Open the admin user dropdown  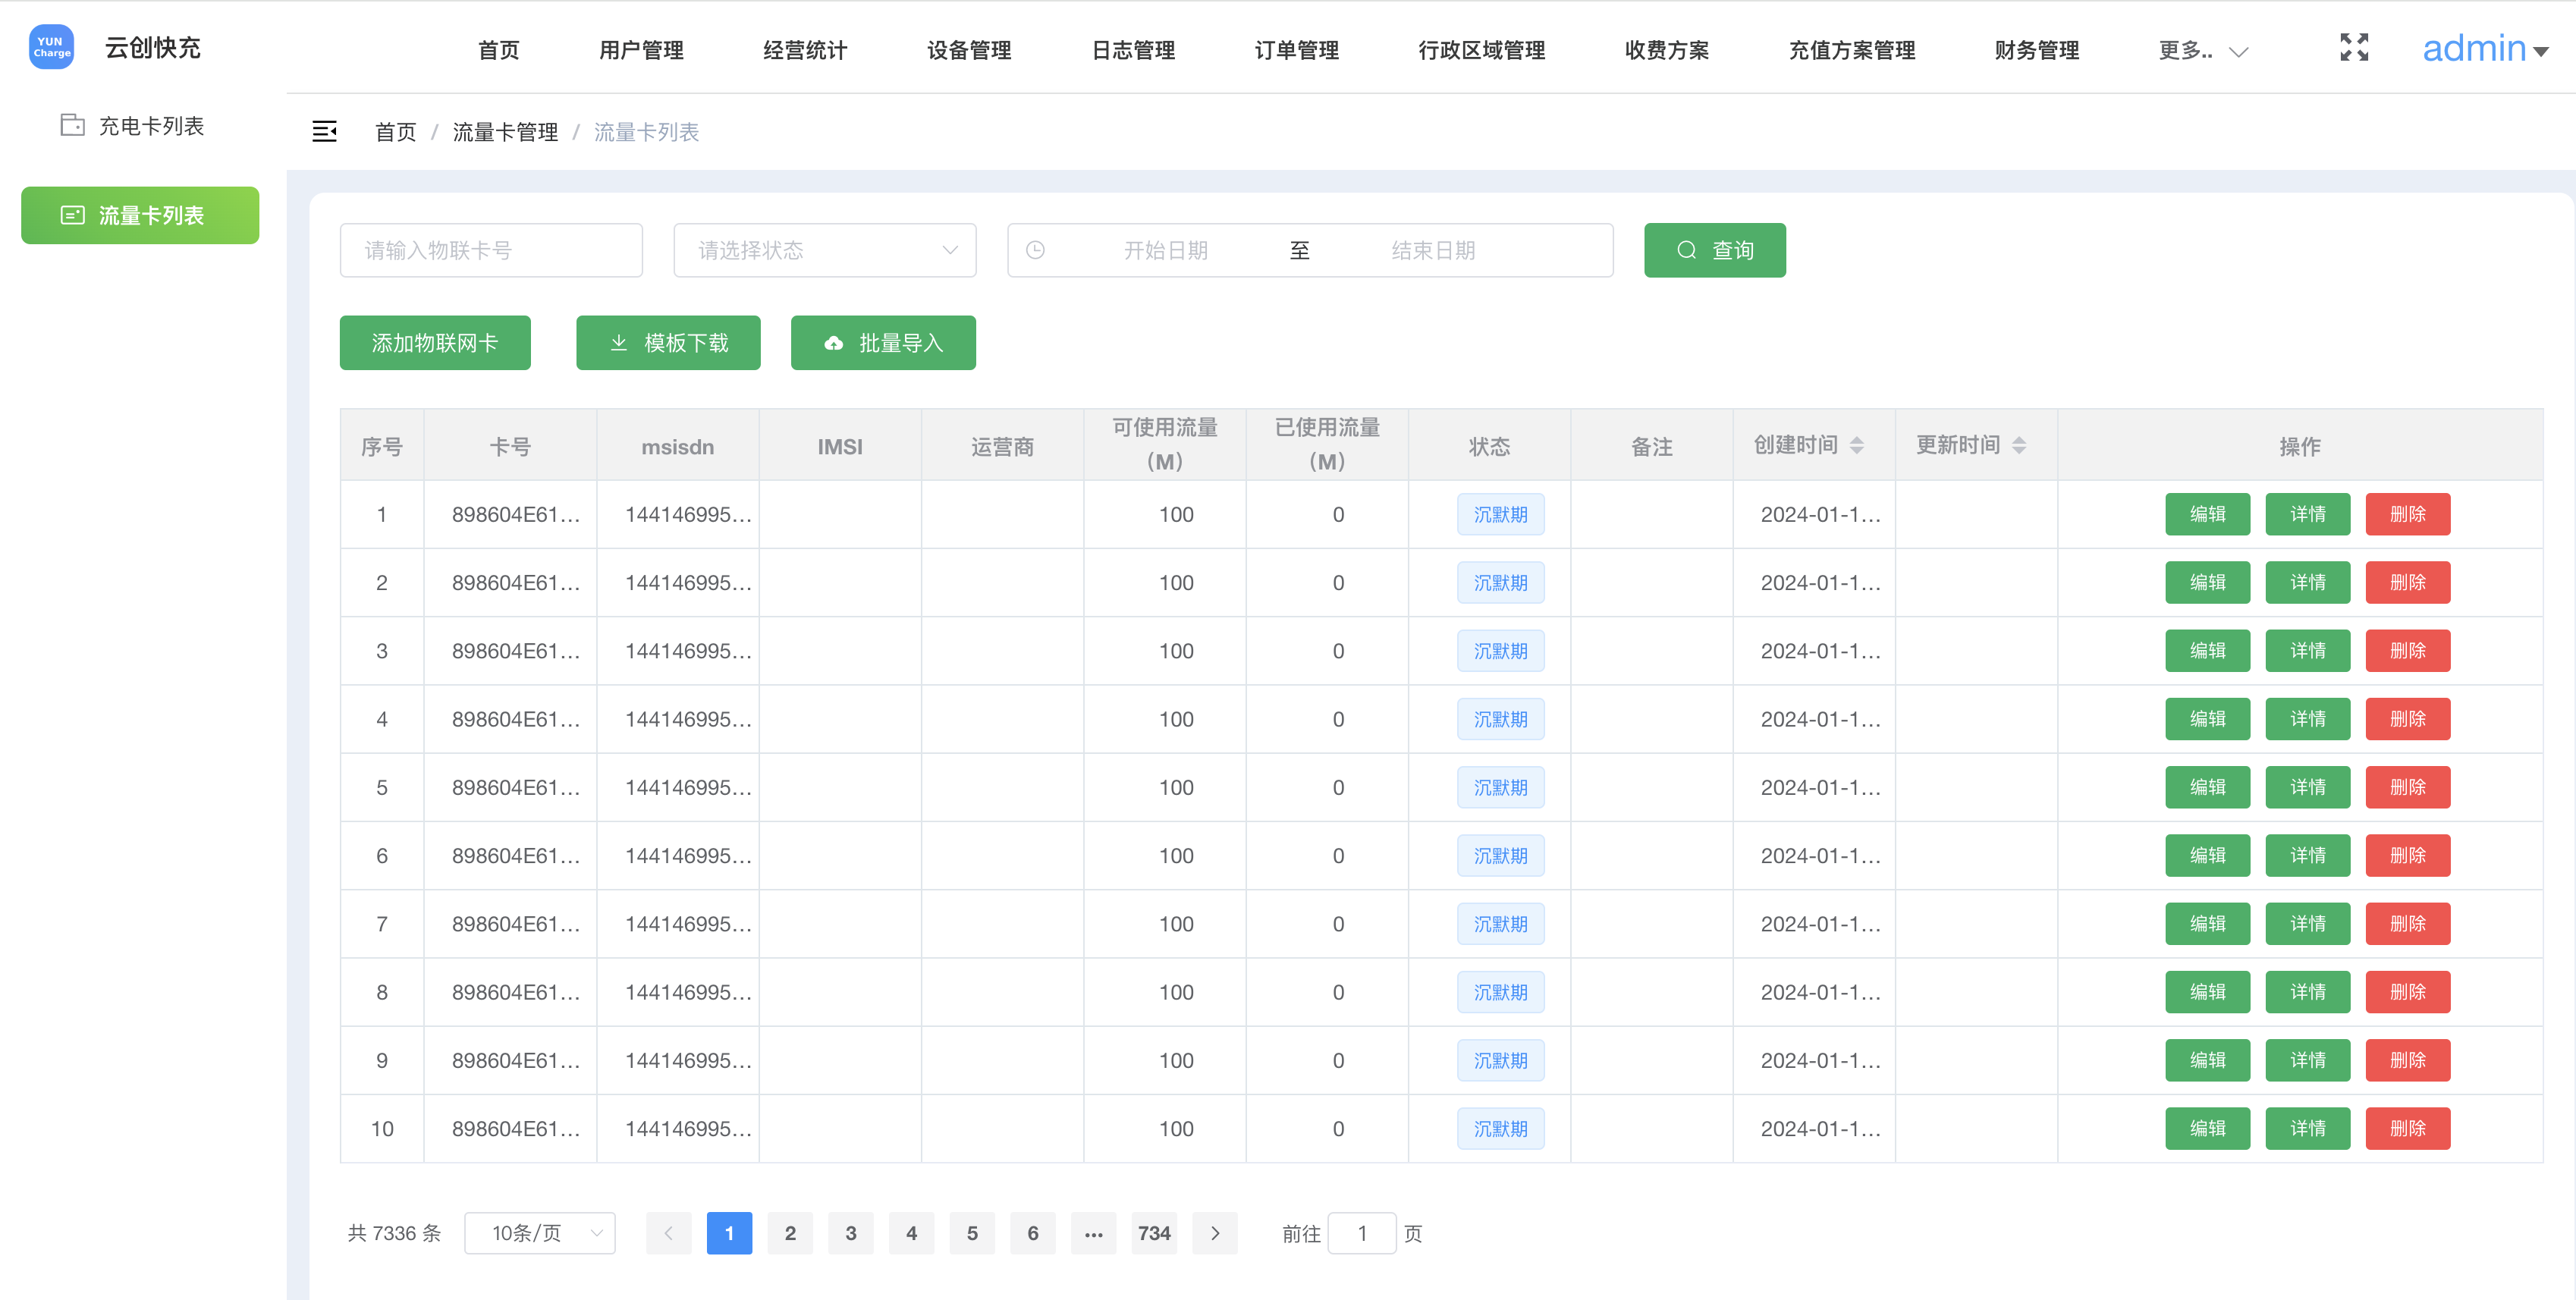point(2484,48)
